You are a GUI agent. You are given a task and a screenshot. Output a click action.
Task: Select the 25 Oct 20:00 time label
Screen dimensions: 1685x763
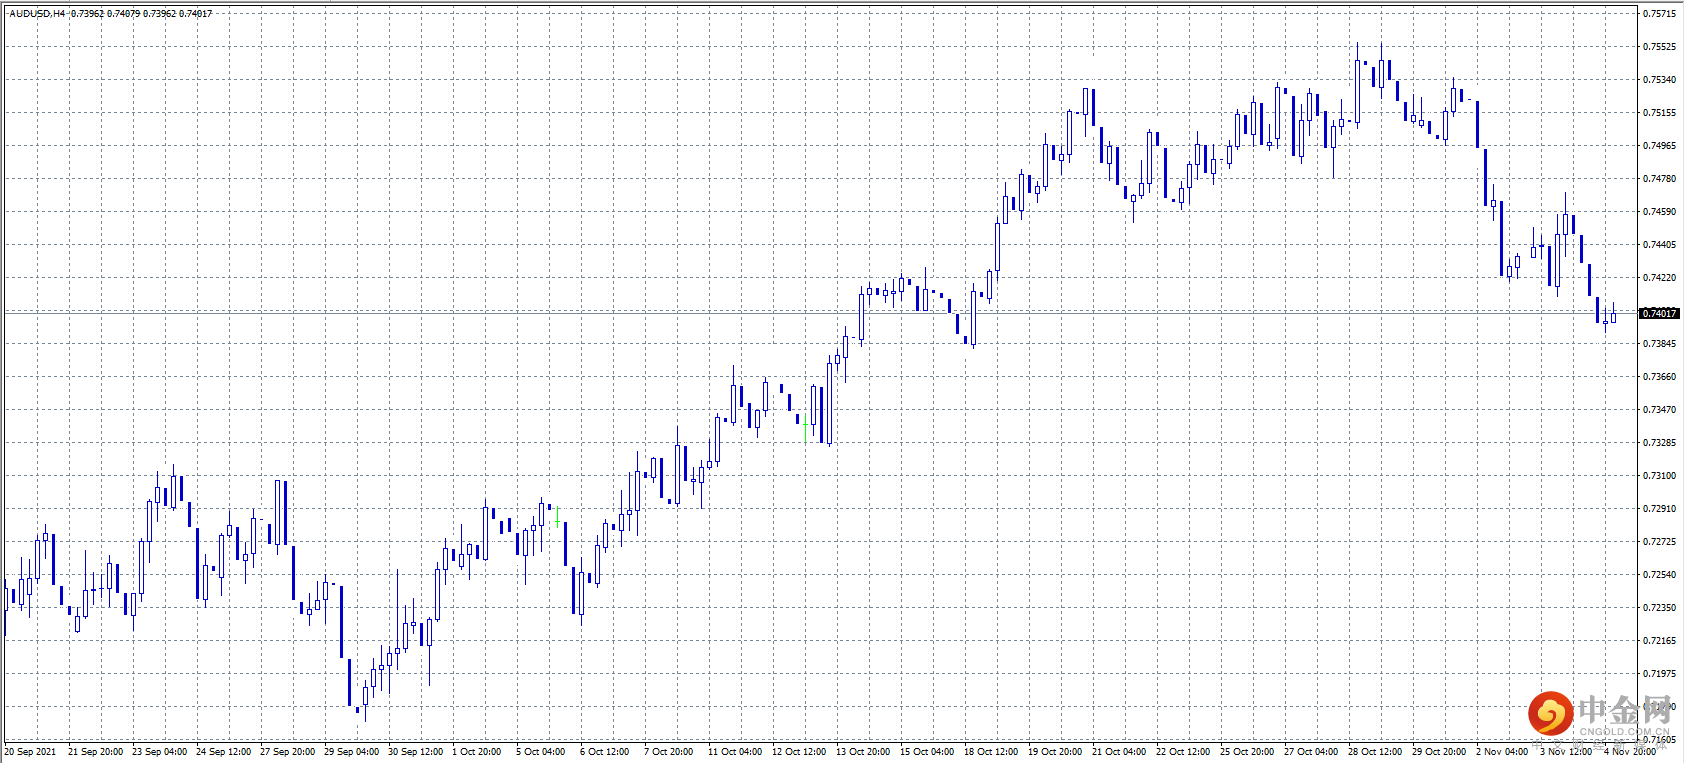pos(1247,752)
